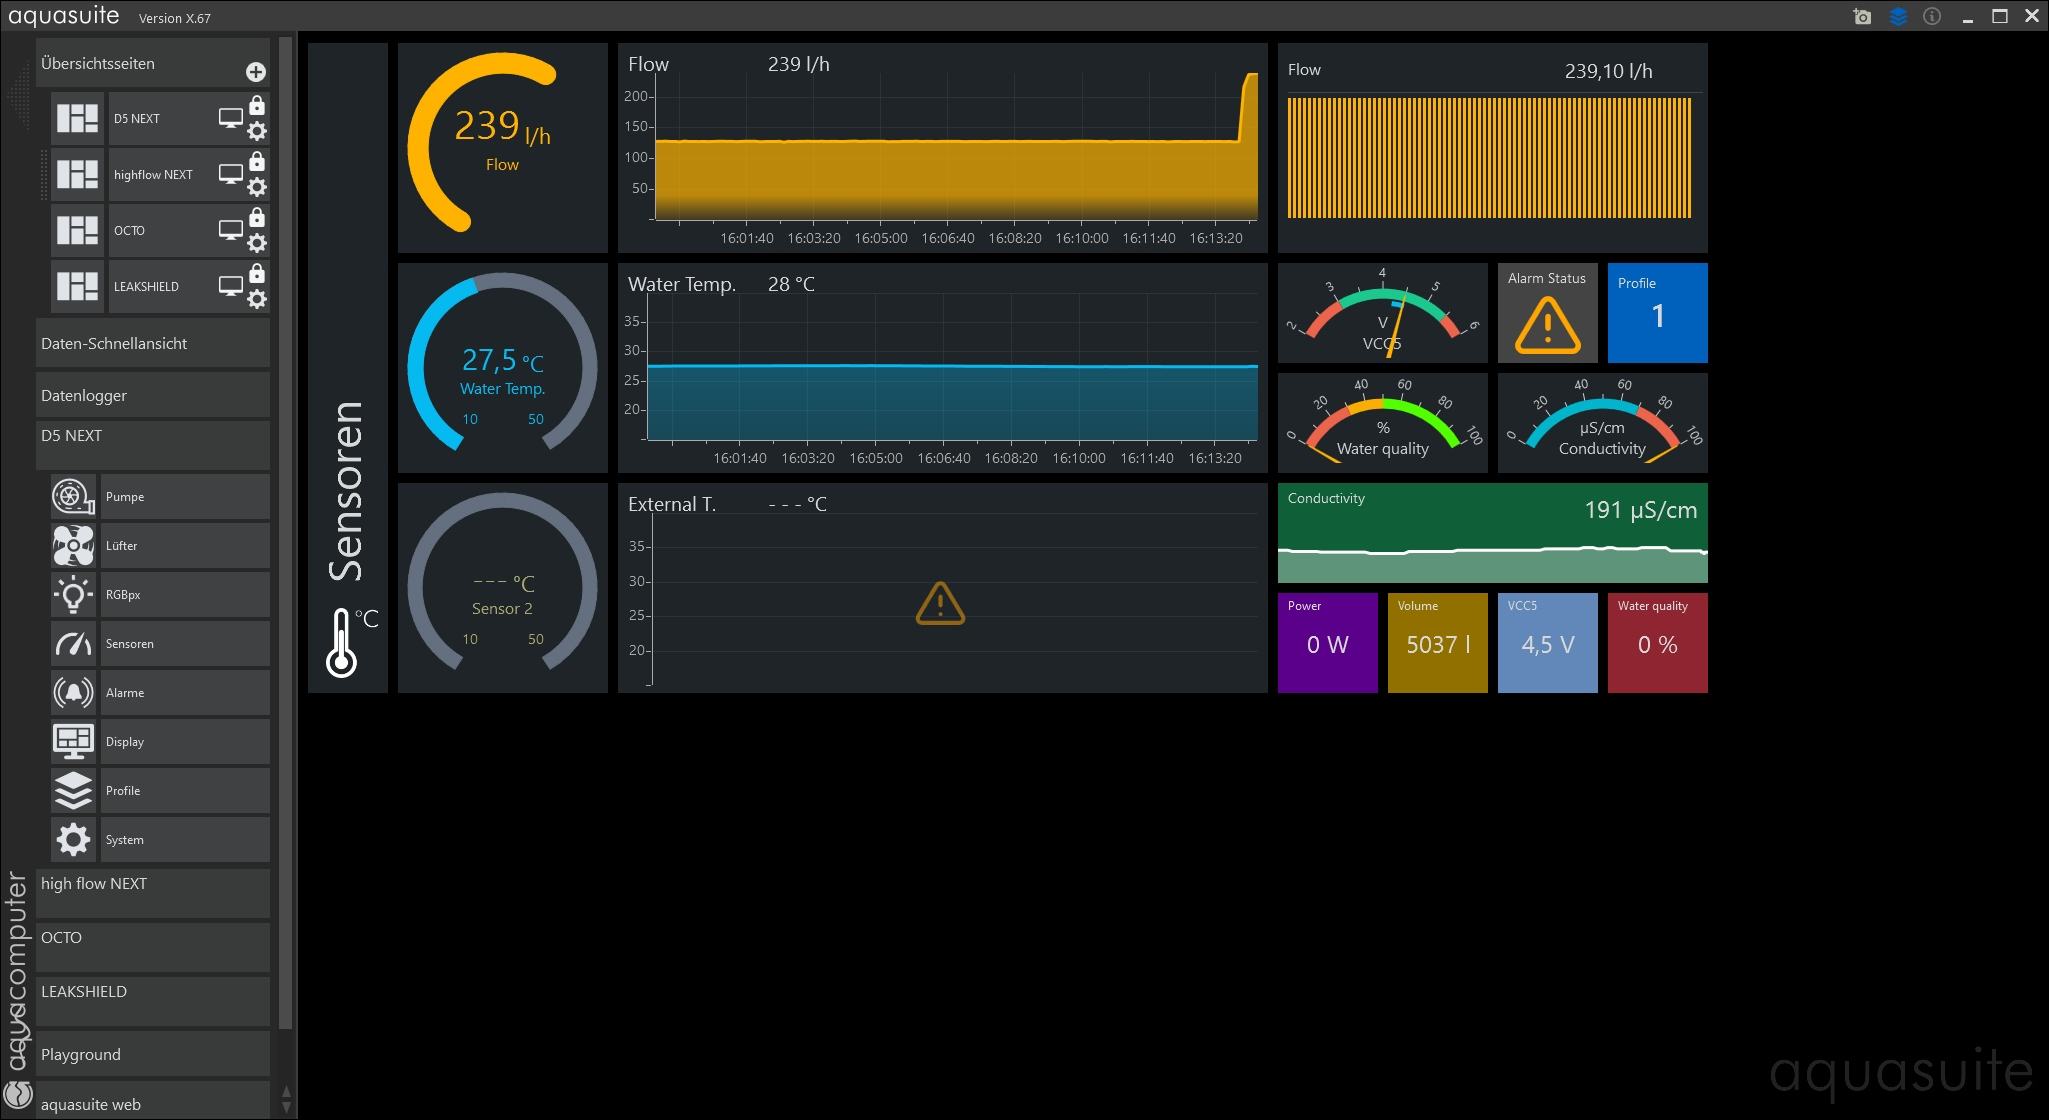Image resolution: width=2049 pixels, height=1120 pixels.
Task: Click the VCC5 4,5 V tile
Action: (x=1547, y=643)
